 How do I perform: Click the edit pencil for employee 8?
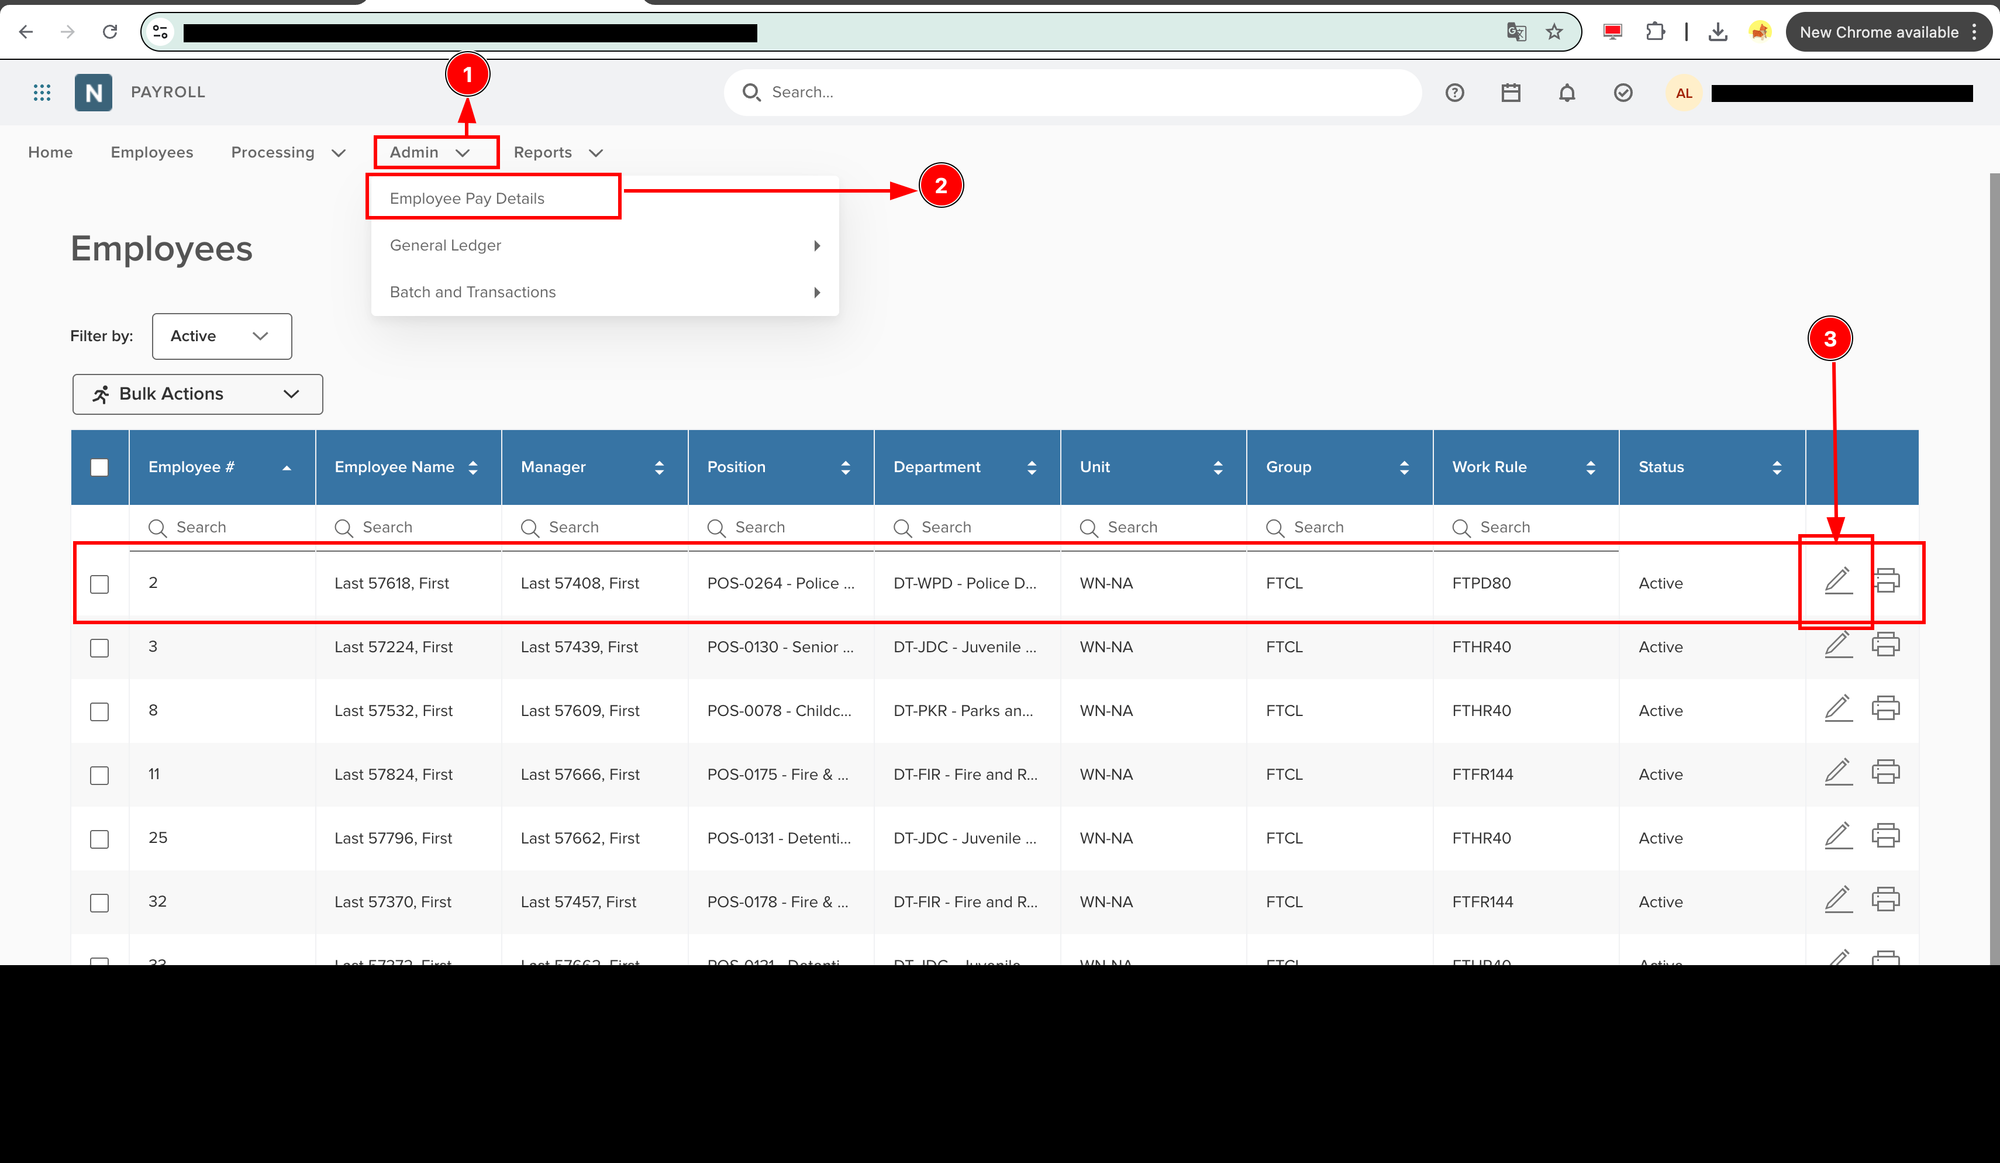coord(1838,709)
